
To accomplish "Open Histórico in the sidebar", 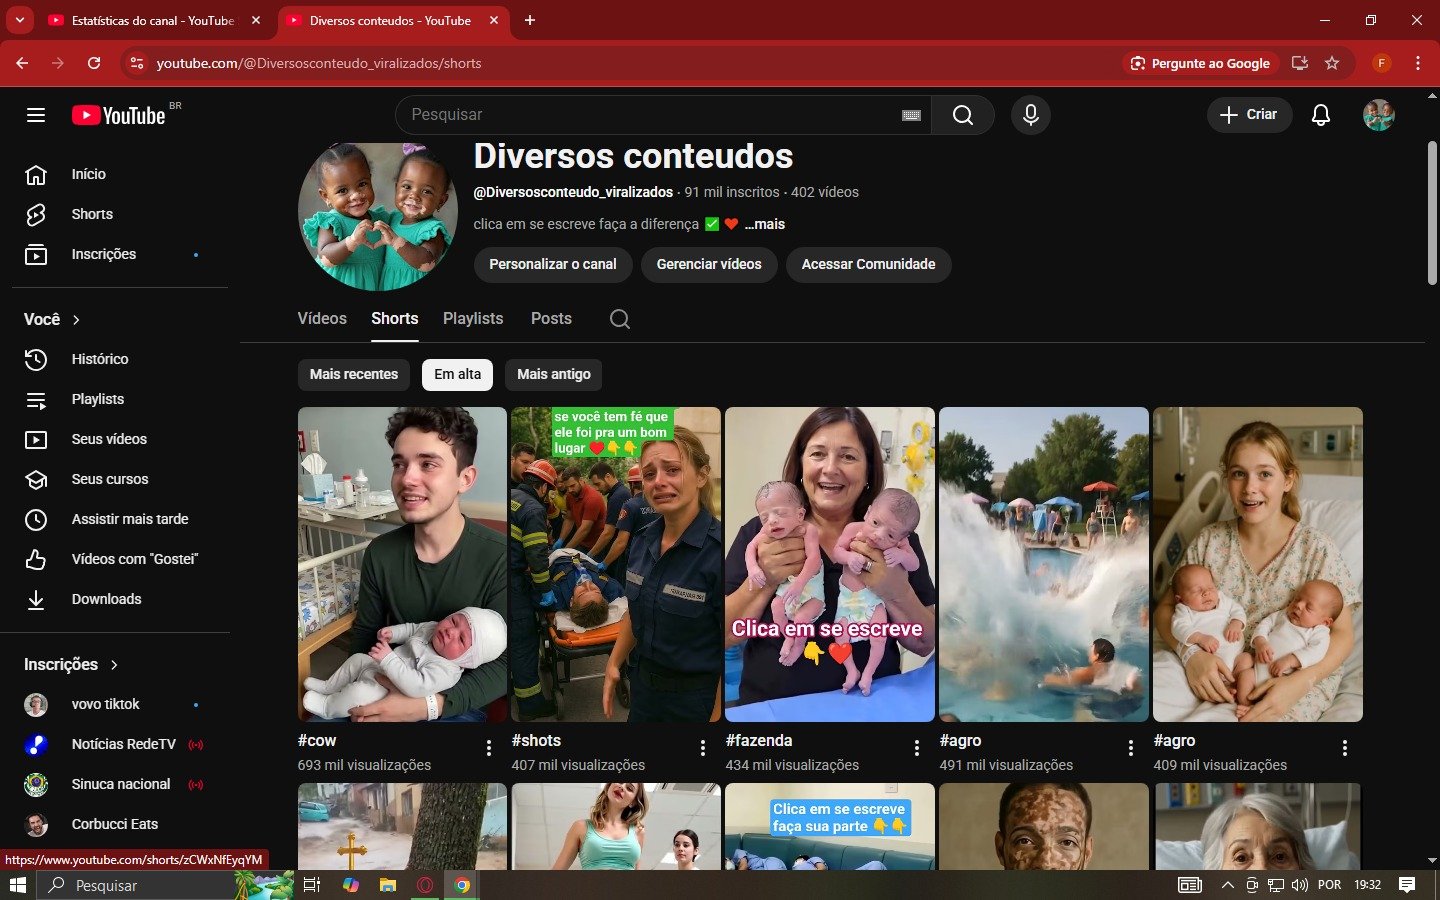I will tap(100, 359).
